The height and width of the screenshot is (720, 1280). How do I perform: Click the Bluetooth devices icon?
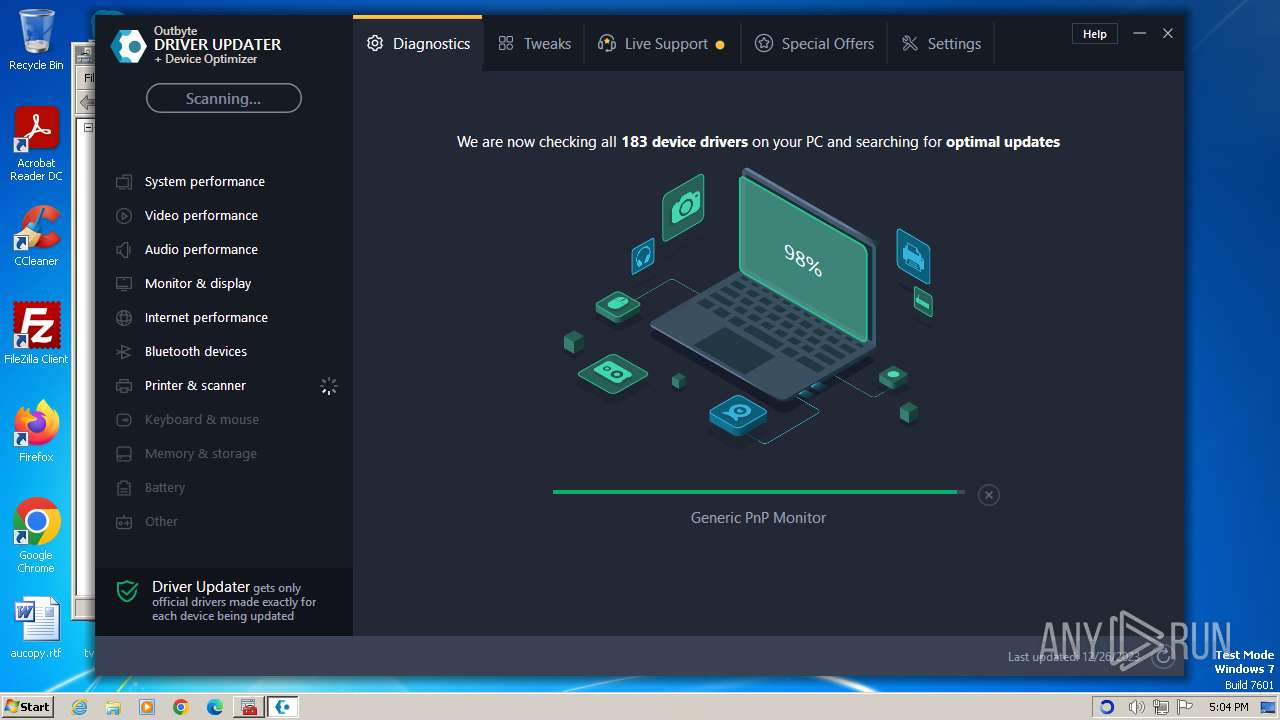[x=124, y=352]
